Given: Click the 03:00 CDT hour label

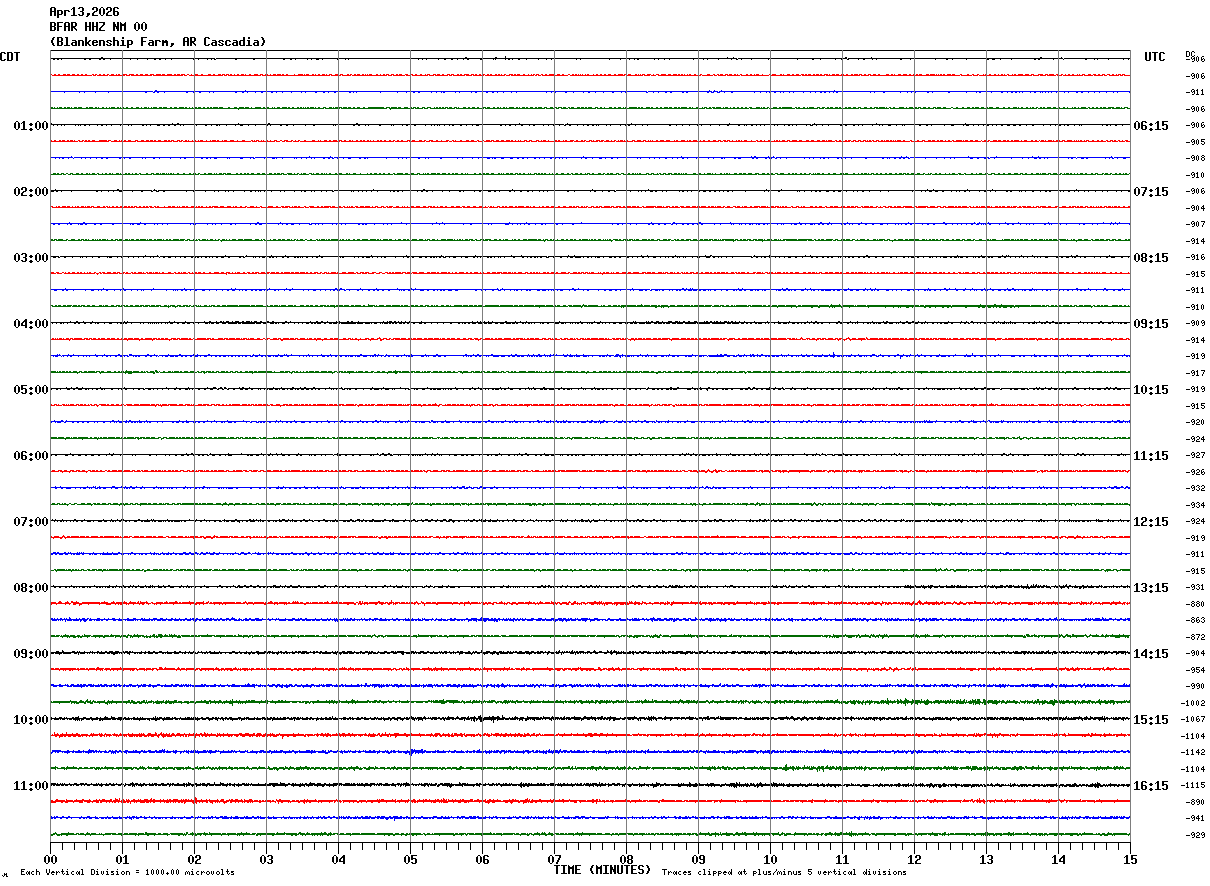Looking at the screenshot, I should (31, 258).
